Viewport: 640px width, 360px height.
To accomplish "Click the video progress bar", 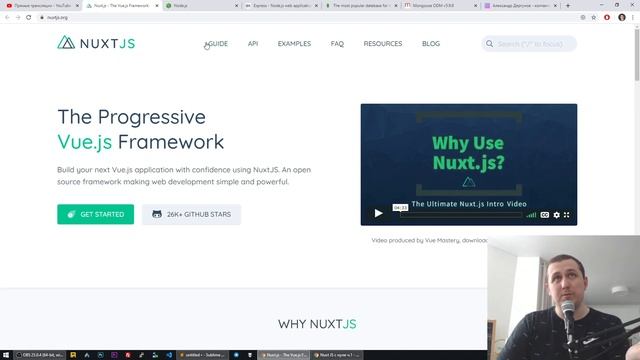I will tap(461, 215).
